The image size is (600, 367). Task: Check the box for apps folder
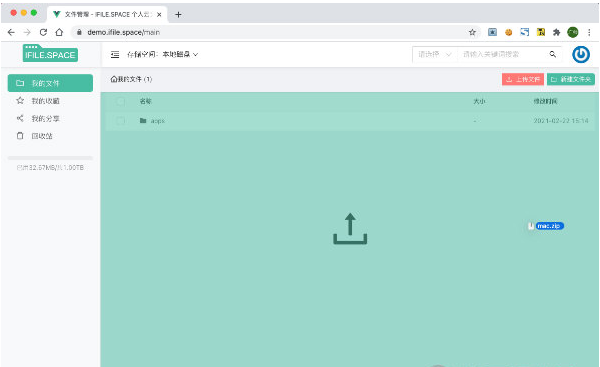tap(120, 121)
